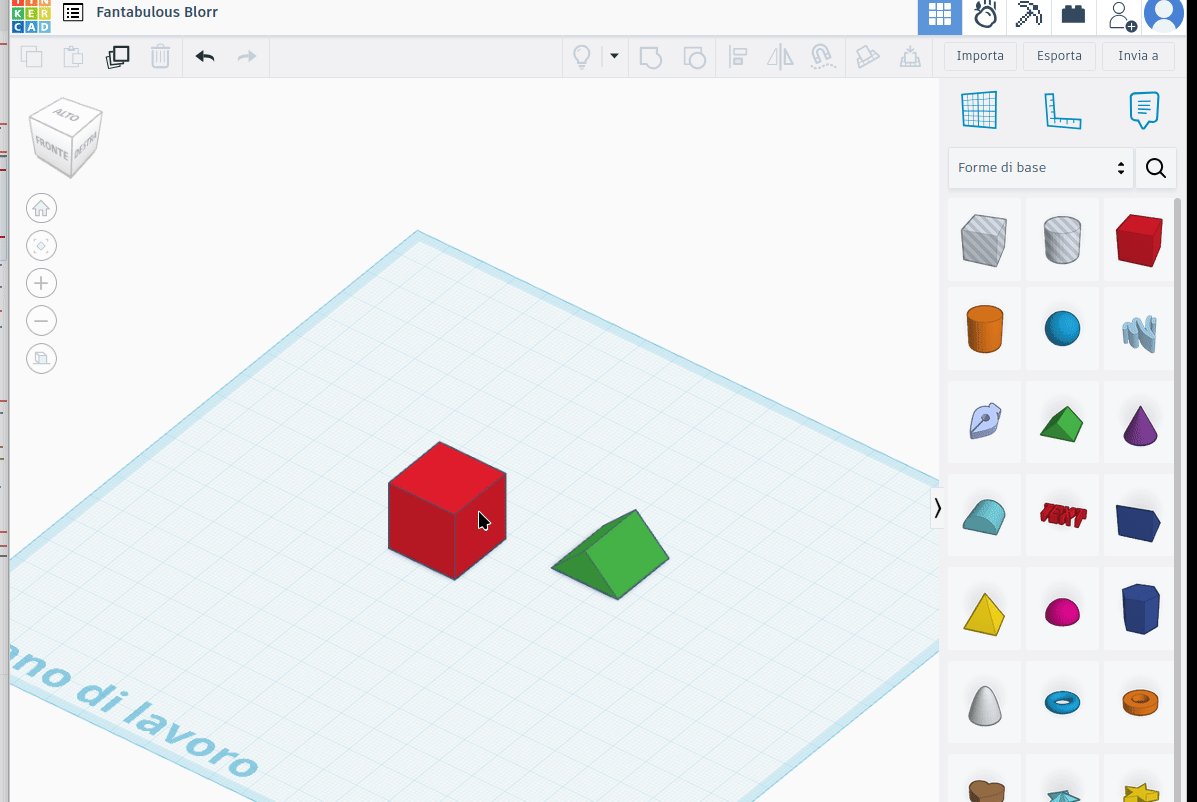
Task: Zoom in with the plus button
Action: 41,283
